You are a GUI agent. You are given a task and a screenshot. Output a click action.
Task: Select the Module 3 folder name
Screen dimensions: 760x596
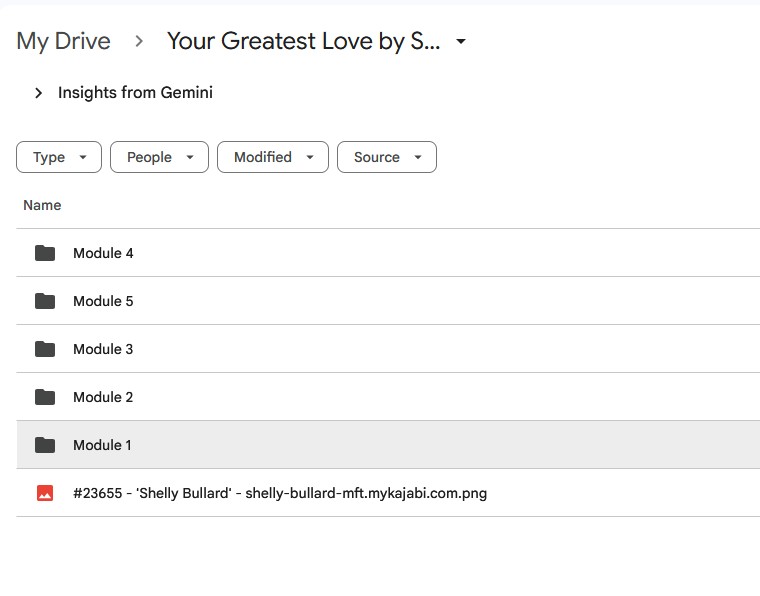click(x=103, y=349)
